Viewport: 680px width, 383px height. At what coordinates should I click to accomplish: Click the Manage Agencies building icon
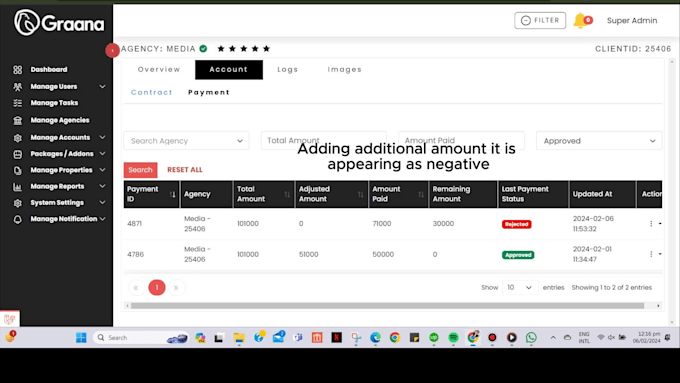click(x=17, y=120)
